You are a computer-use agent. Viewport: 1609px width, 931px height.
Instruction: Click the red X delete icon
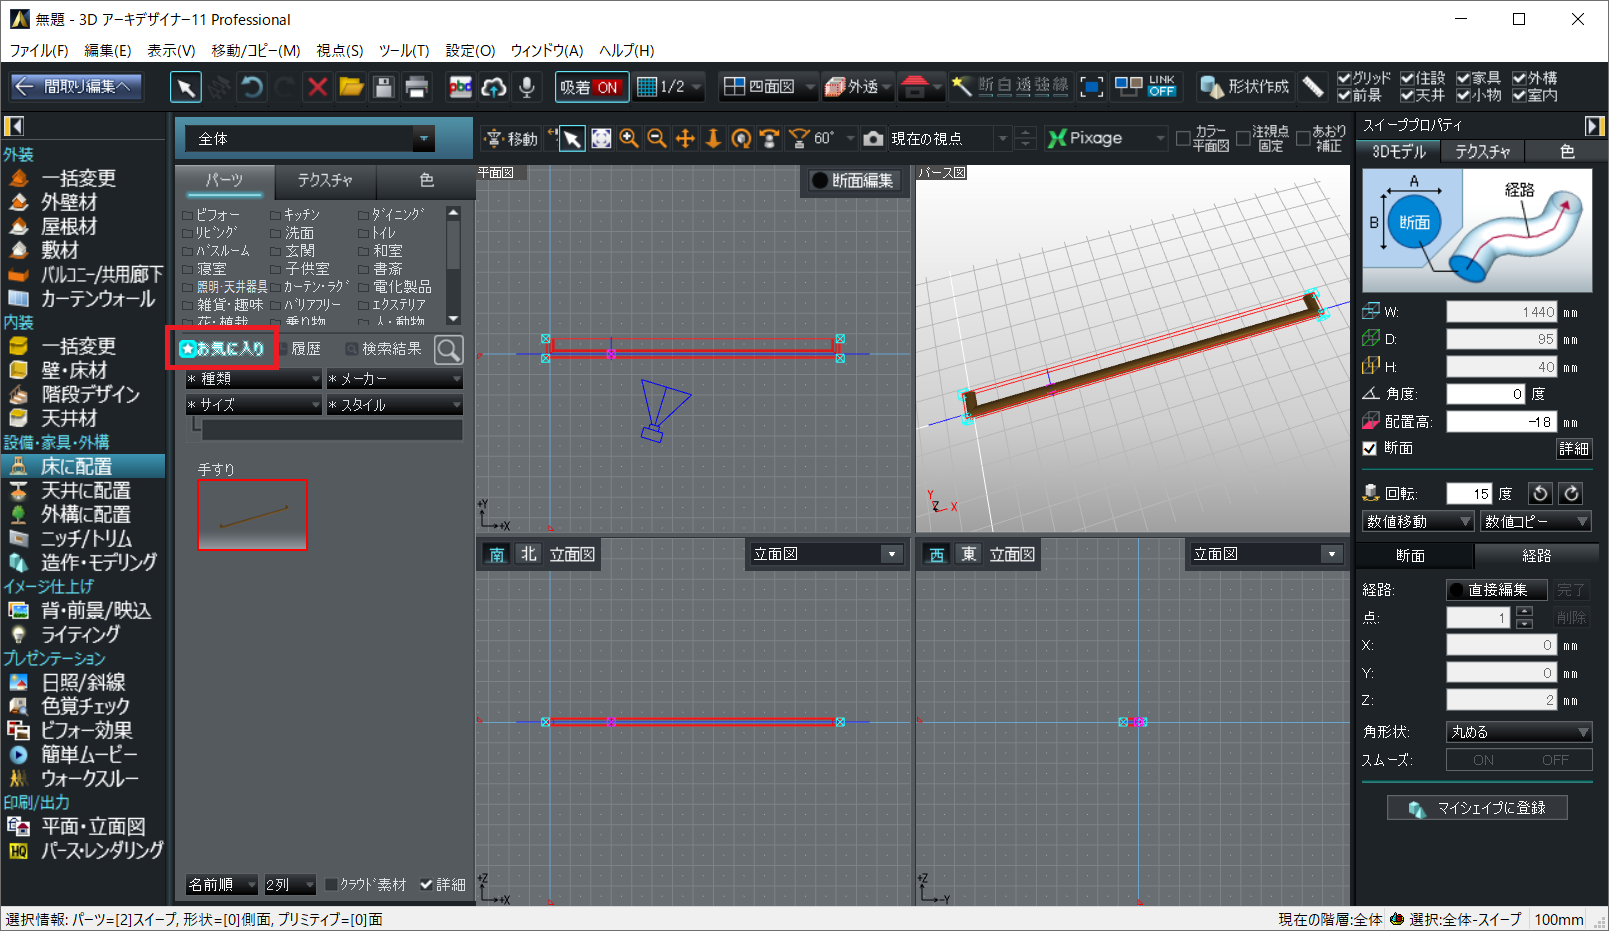(317, 87)
